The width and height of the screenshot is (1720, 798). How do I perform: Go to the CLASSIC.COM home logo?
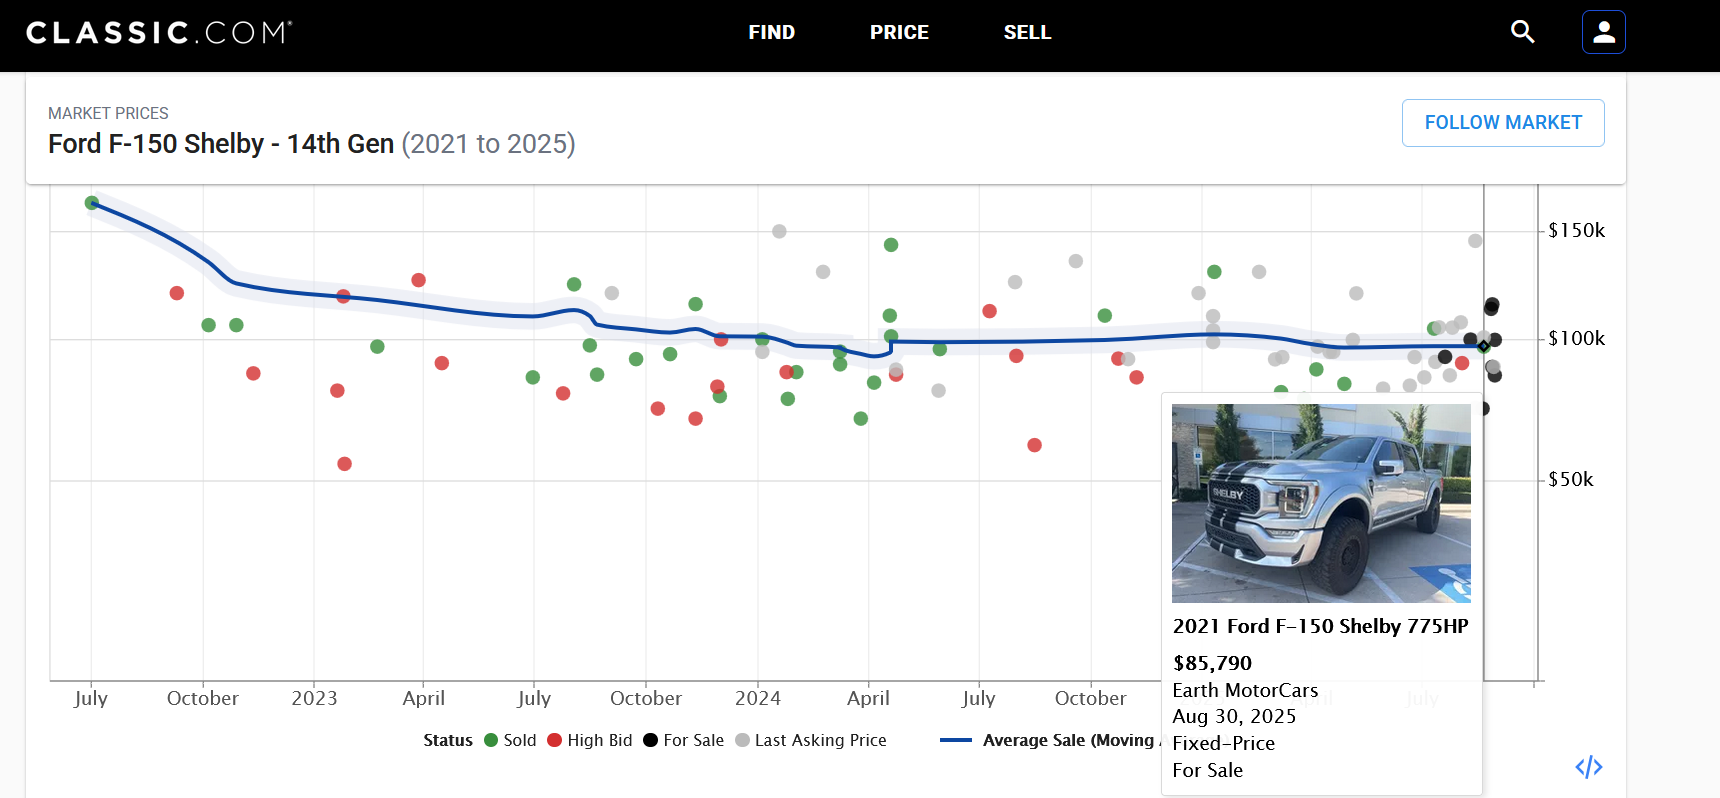click(159, 32)
